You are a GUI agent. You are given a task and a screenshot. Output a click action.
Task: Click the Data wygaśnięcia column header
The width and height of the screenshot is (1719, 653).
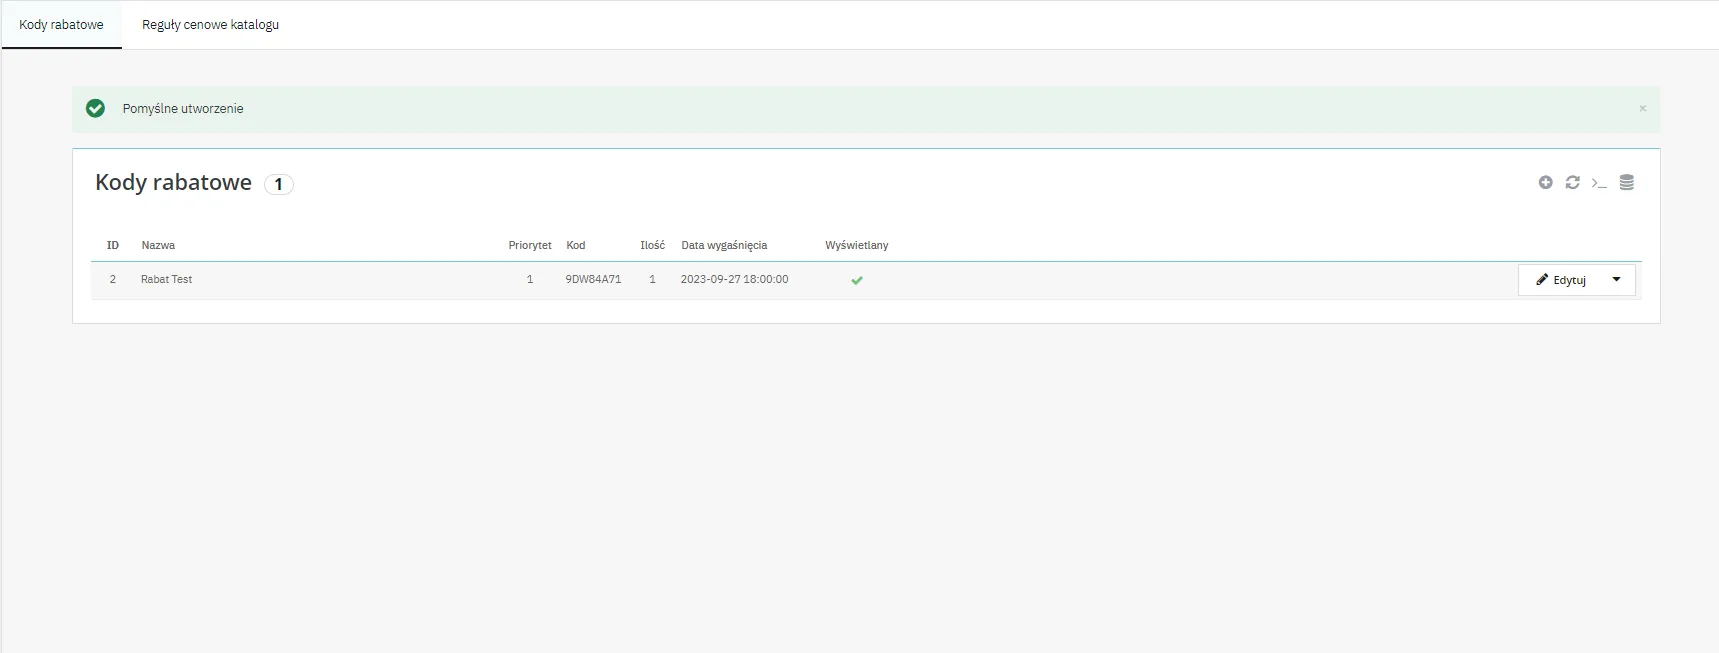coord(724,245)
